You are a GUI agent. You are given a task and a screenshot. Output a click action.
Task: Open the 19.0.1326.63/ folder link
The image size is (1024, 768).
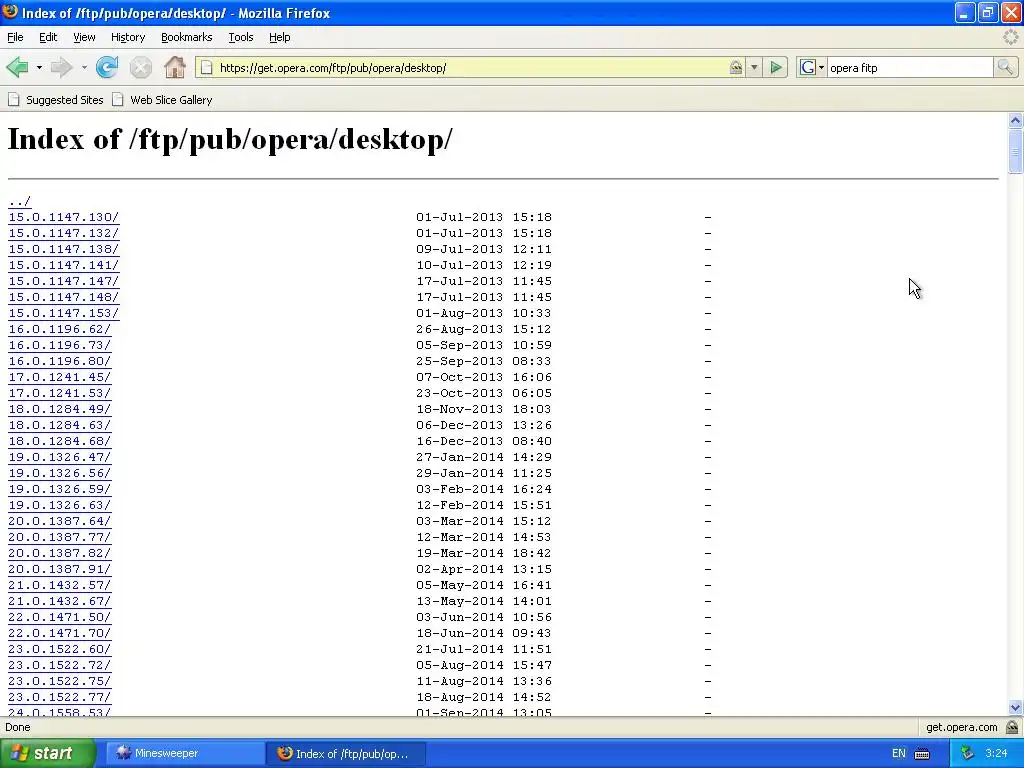click(59, 505)
